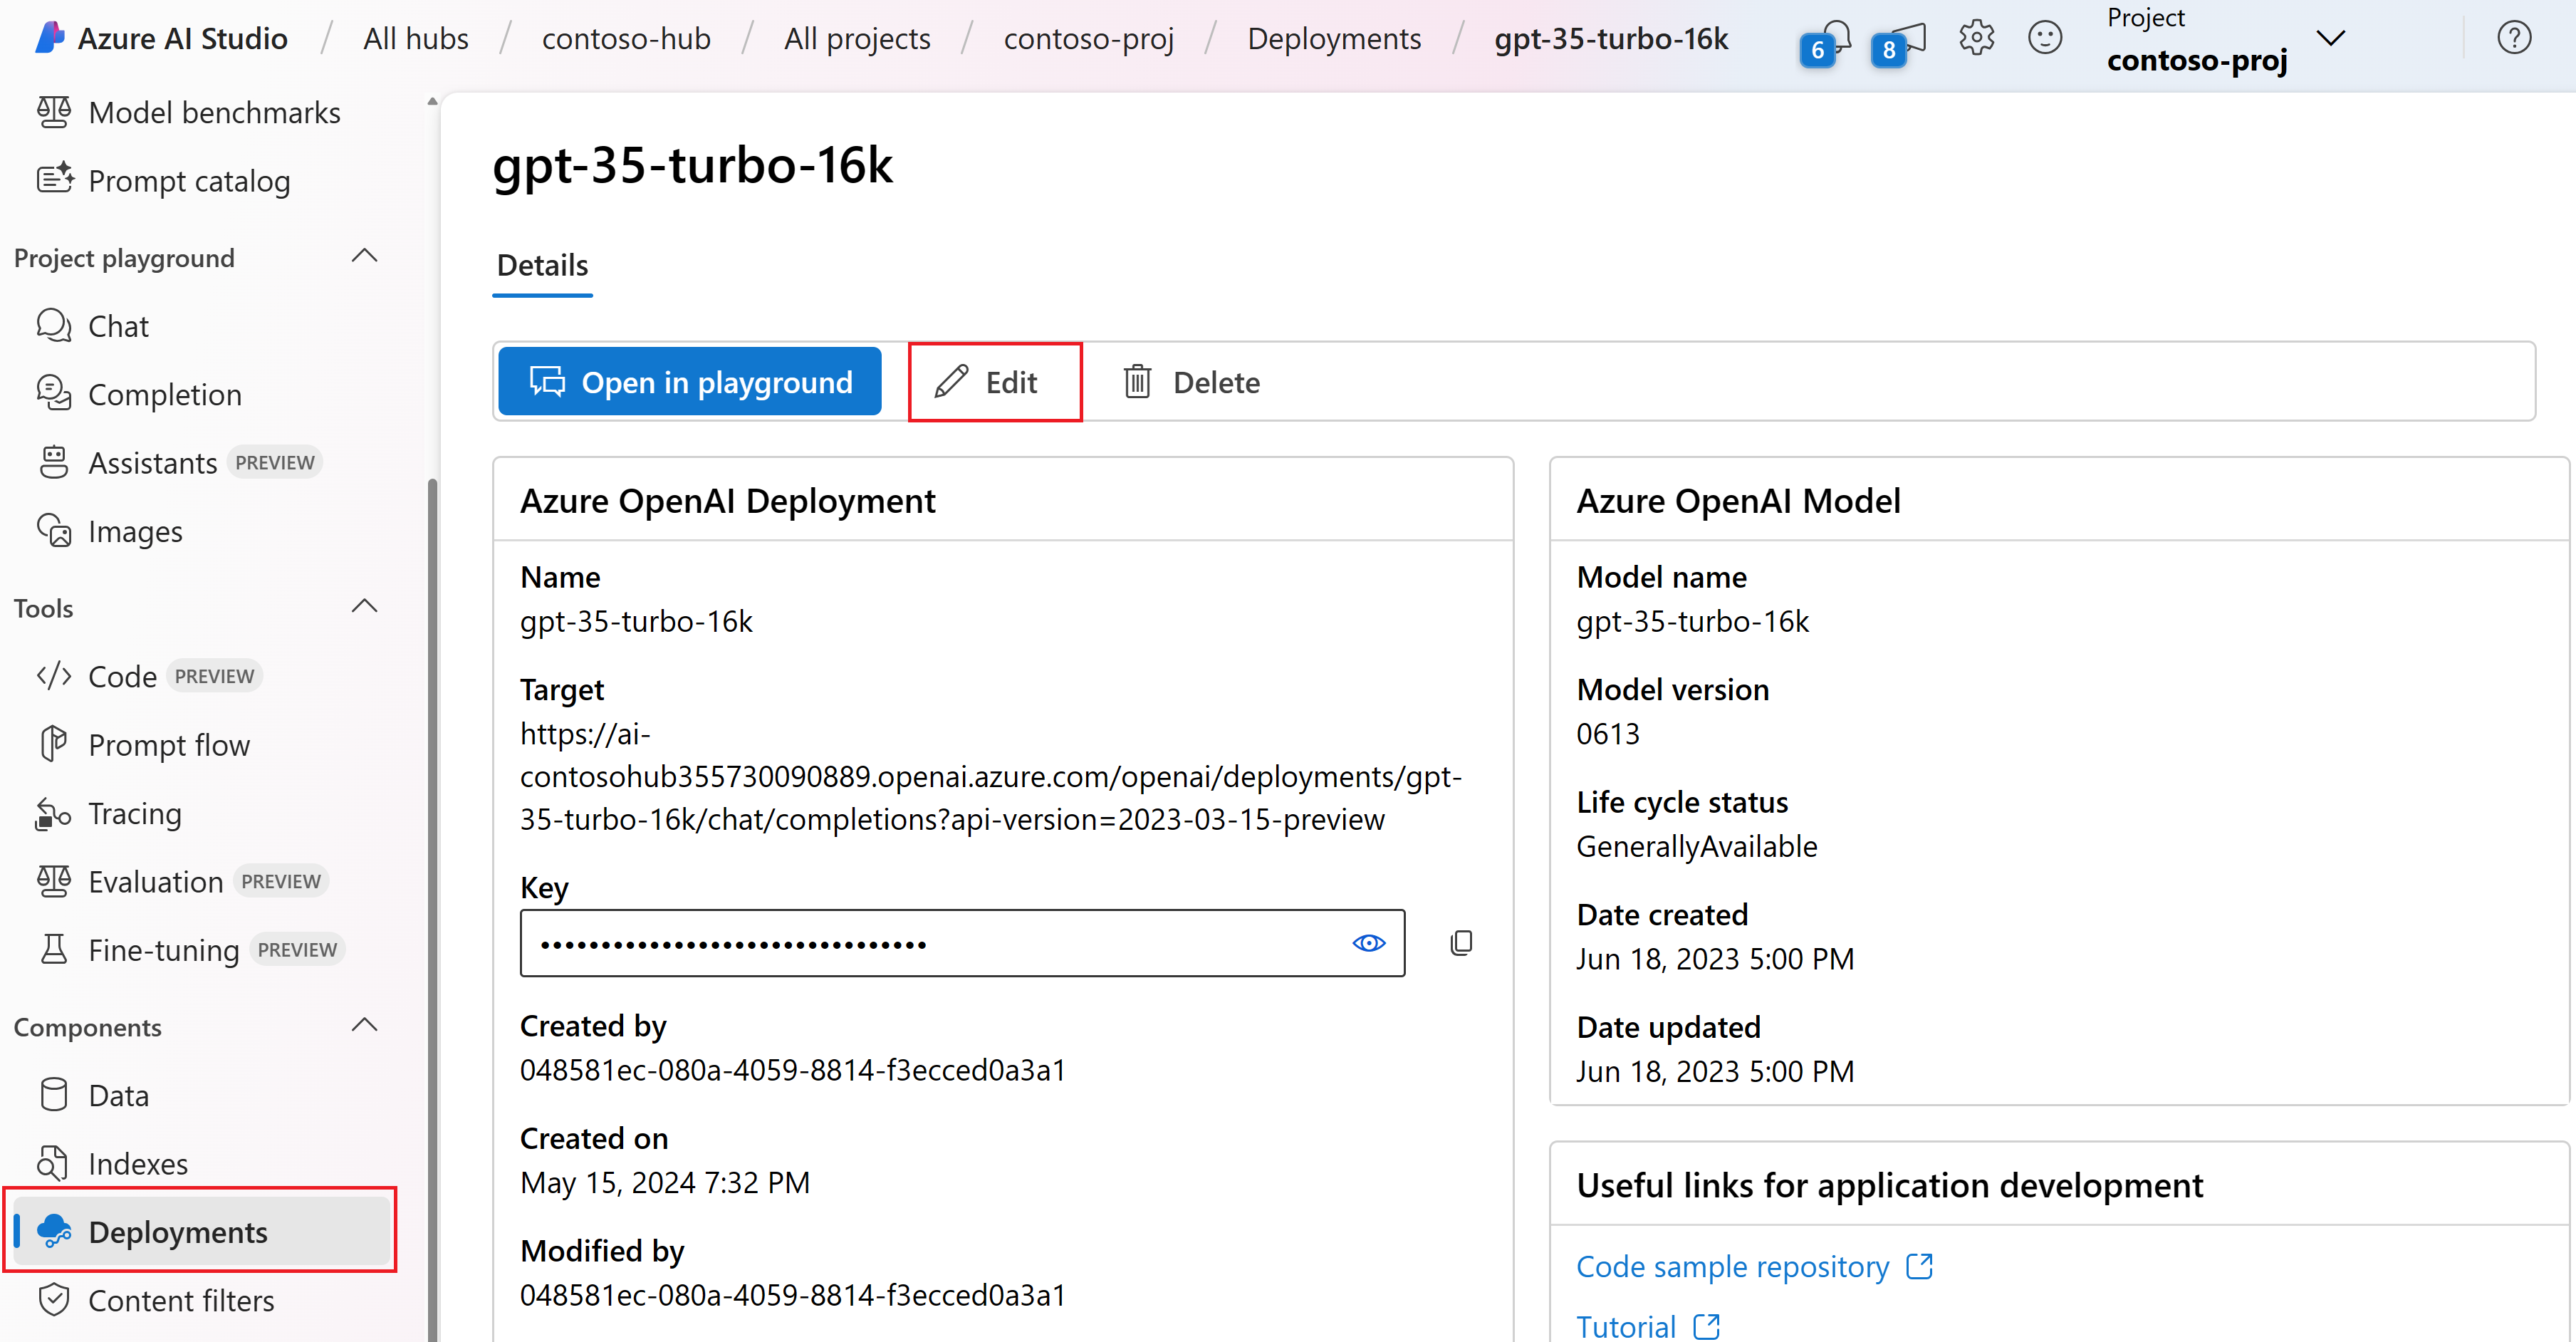Viewport: 2576px width, 1342px height.
Task: Click the Delete button
Action: [1191, 382]
